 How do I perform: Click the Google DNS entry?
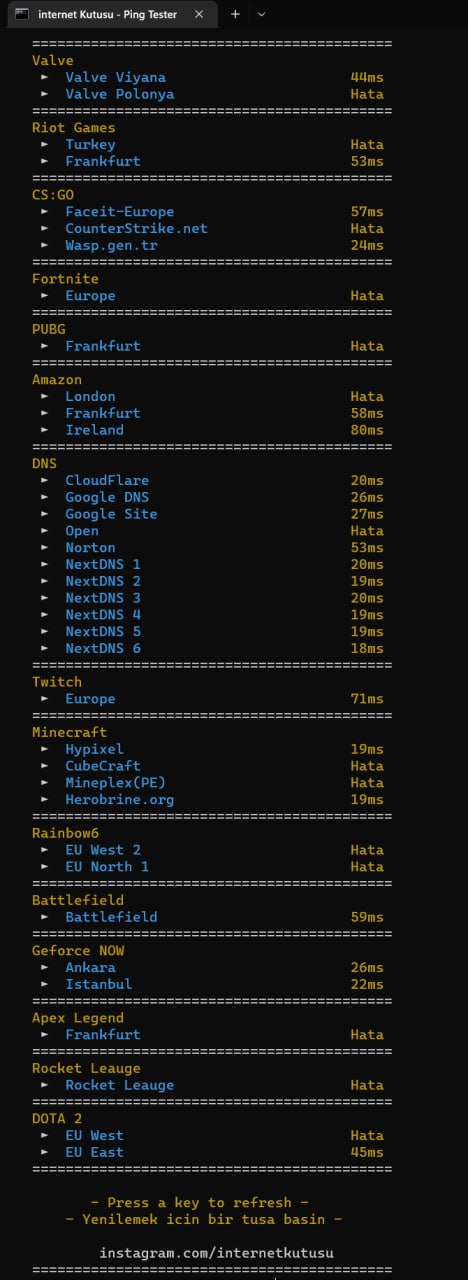pyautogui.click(x=107, y=497)
